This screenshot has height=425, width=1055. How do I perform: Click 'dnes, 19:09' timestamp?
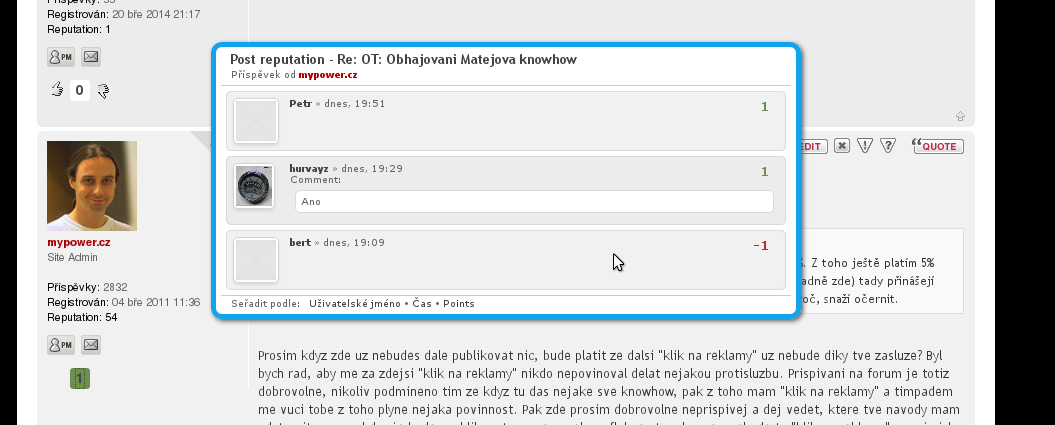[354, 242]
